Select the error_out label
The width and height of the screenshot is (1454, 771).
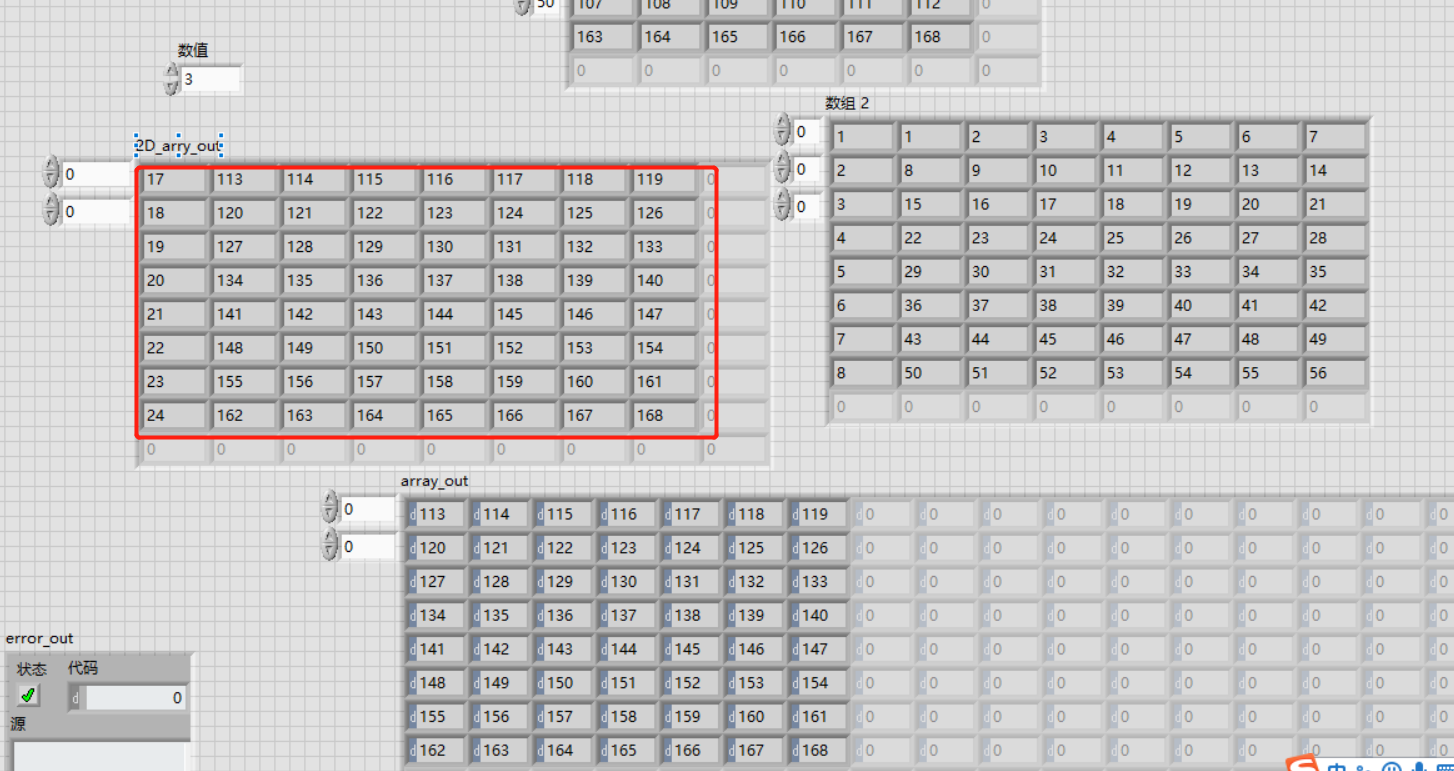point(39,638)
